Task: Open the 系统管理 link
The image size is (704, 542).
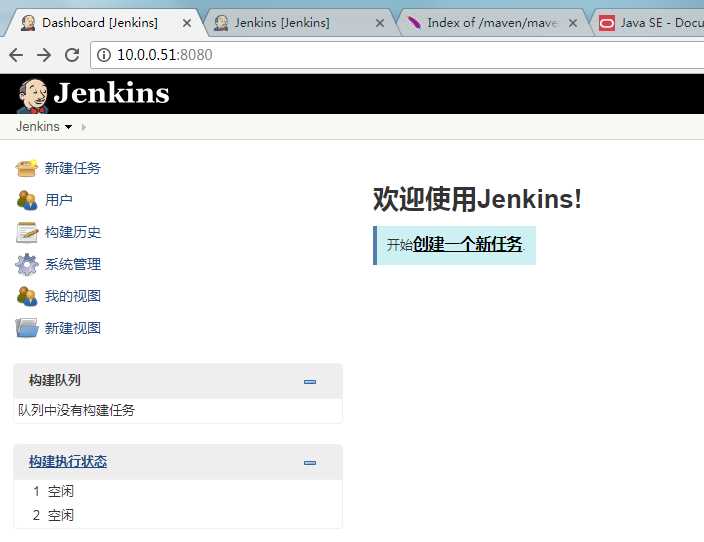Action: (73, 264)
